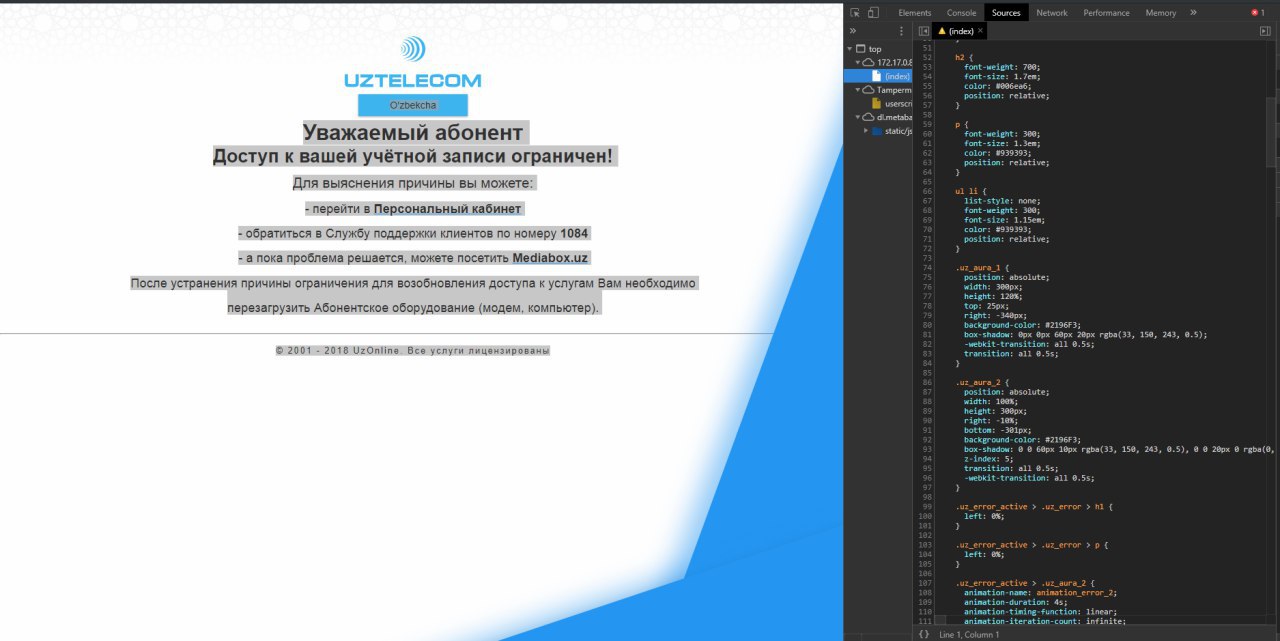Click the Уважаемый абонент heading
This screenshot has height=641, width=1280.
[x=413, y=133]
